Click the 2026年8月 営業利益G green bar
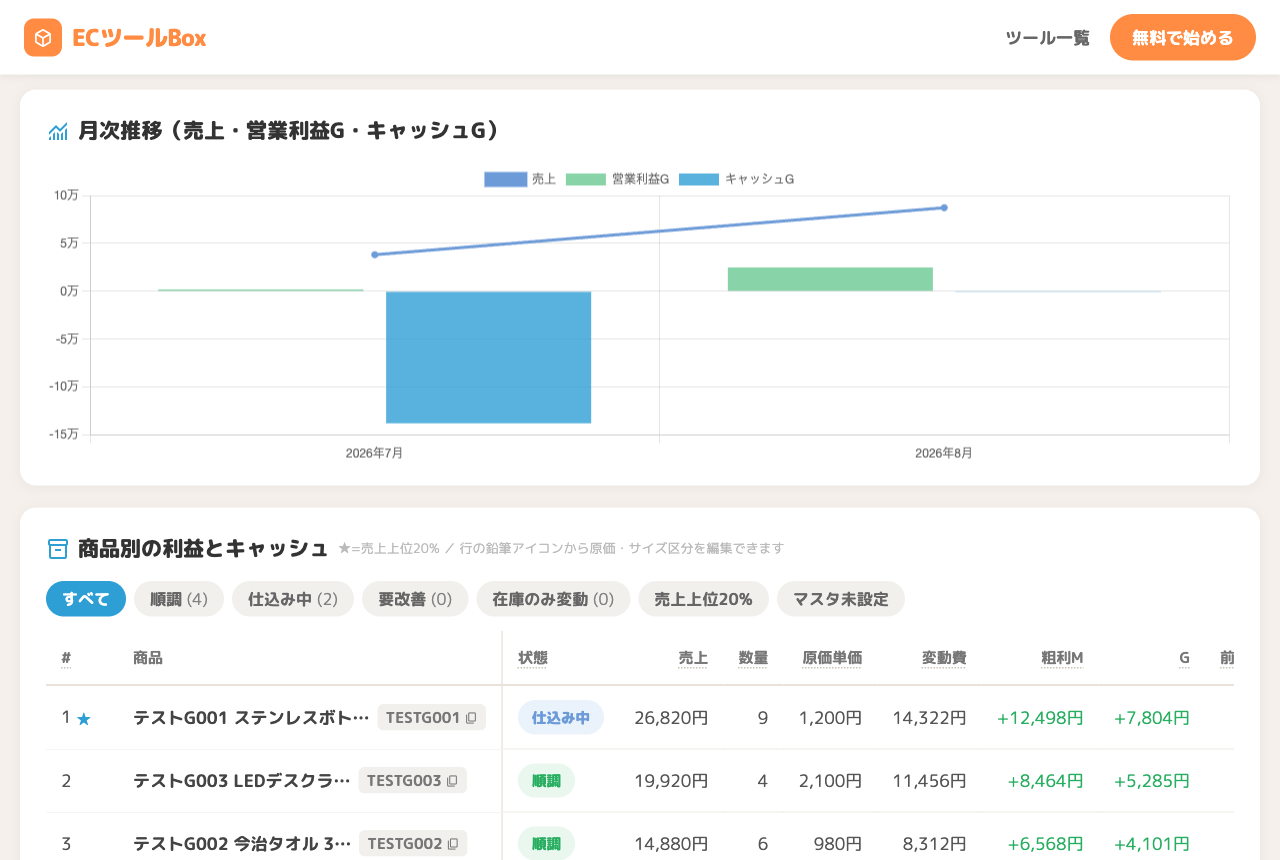Image resolution: width=1280 pixels, height=860 pixels. (x=830, y=279)
